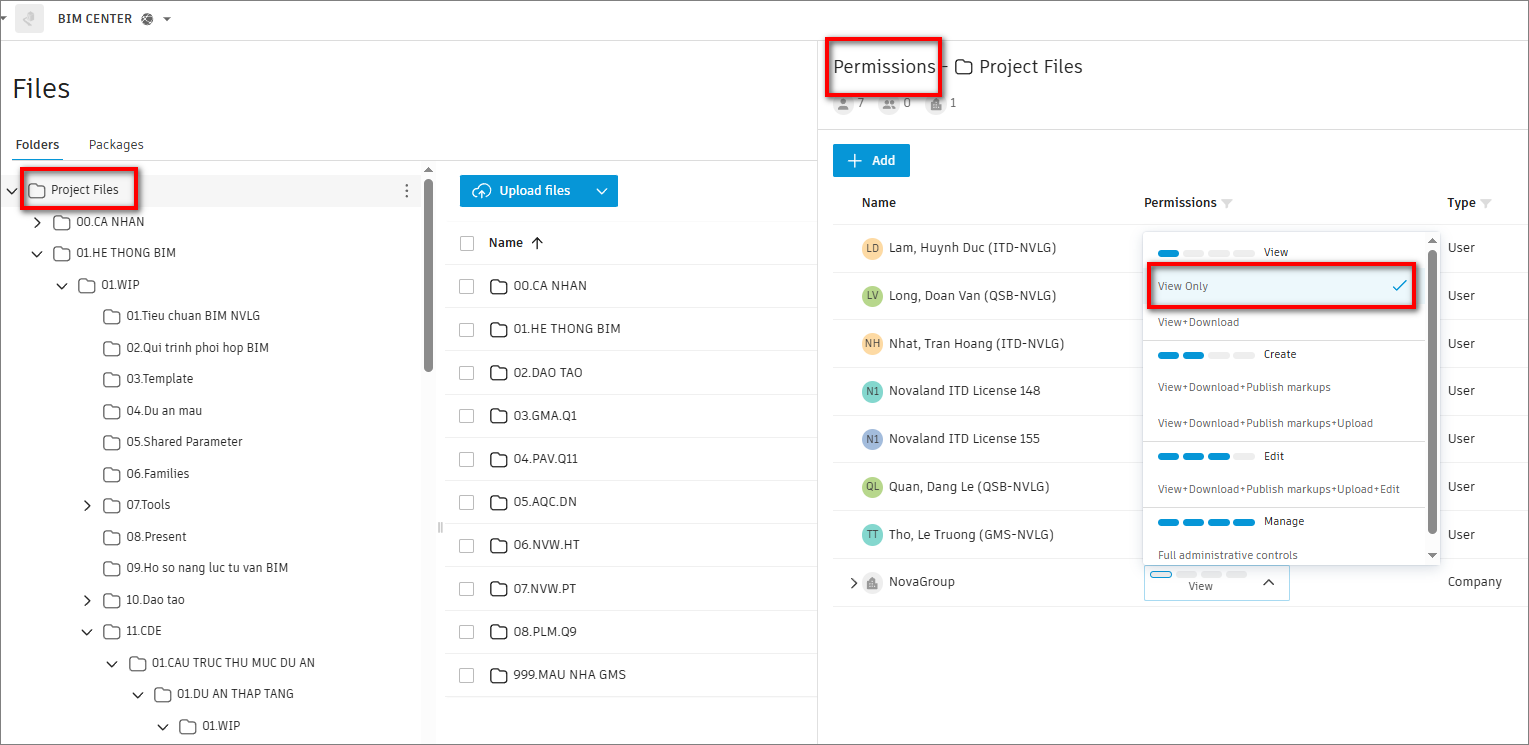This screenshot has width=1529, height=745.
Task: Click the Permissions column filter icon
Action: [1227, 204]
